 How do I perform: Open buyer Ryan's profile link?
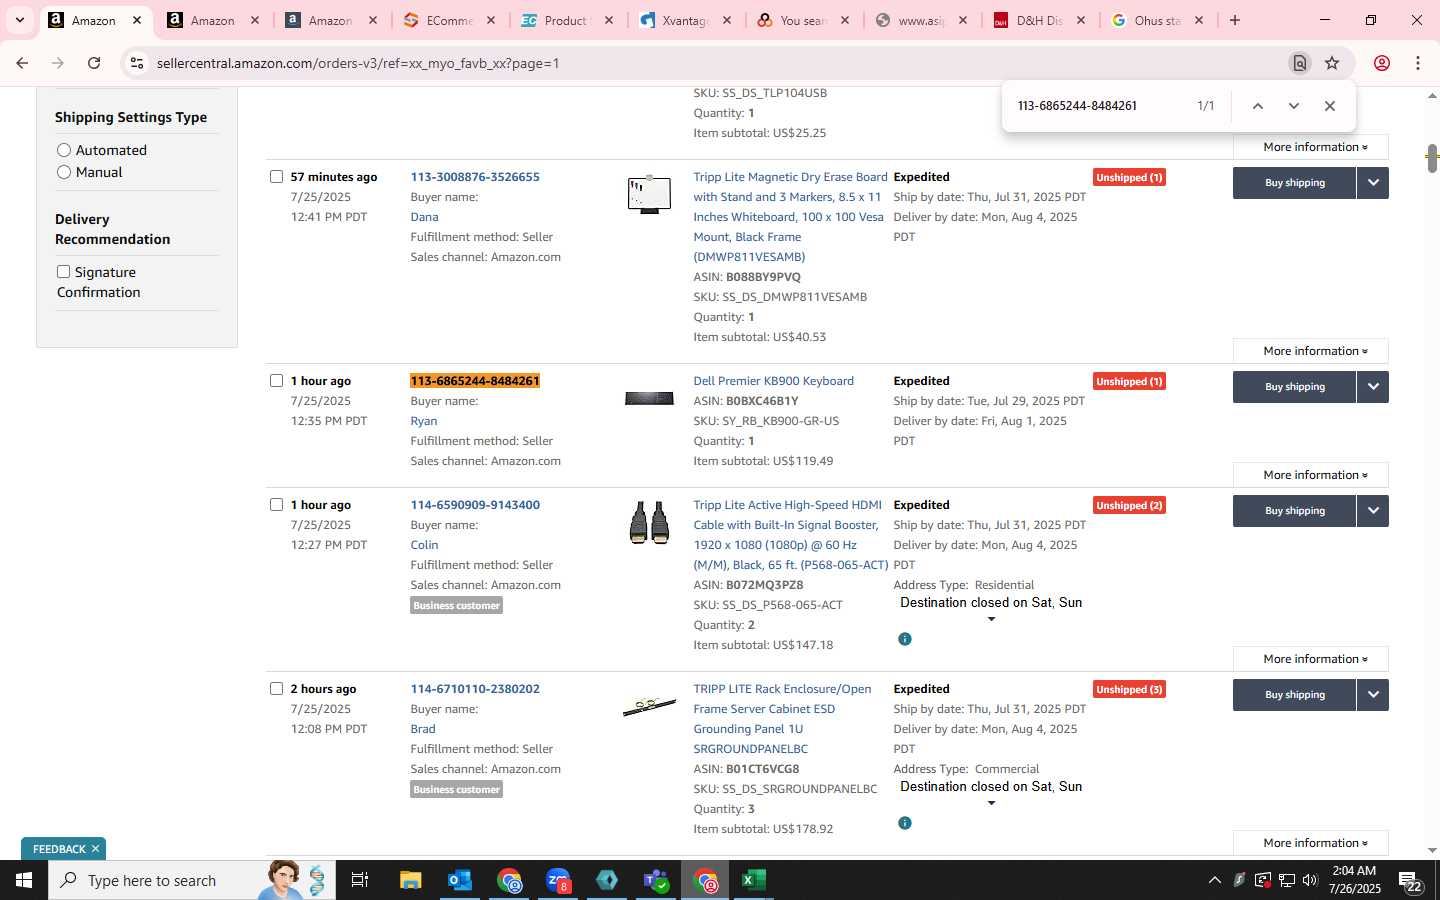click(x=424, y=421)
